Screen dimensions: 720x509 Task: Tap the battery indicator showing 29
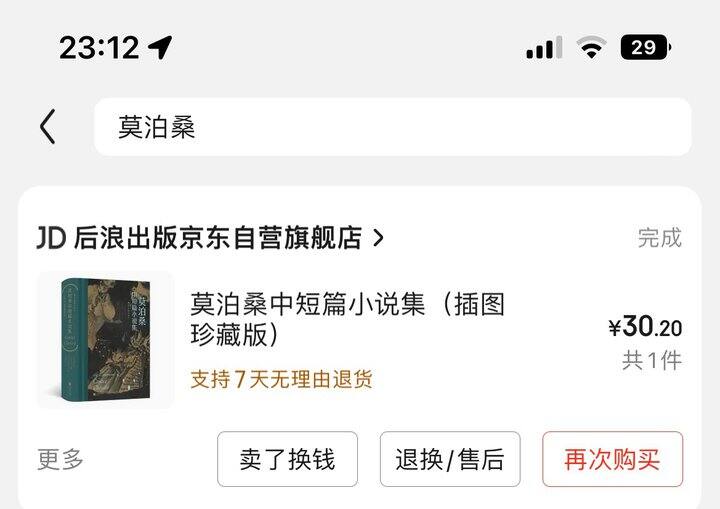coord(646,47)
